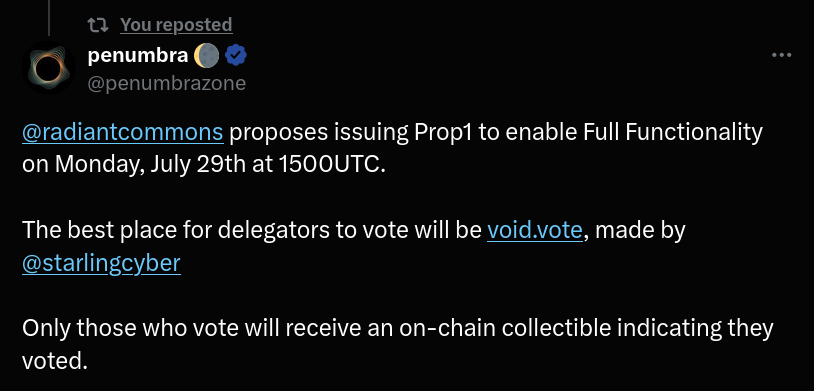Click the thread connector line above the avatar

click(49, 18)
